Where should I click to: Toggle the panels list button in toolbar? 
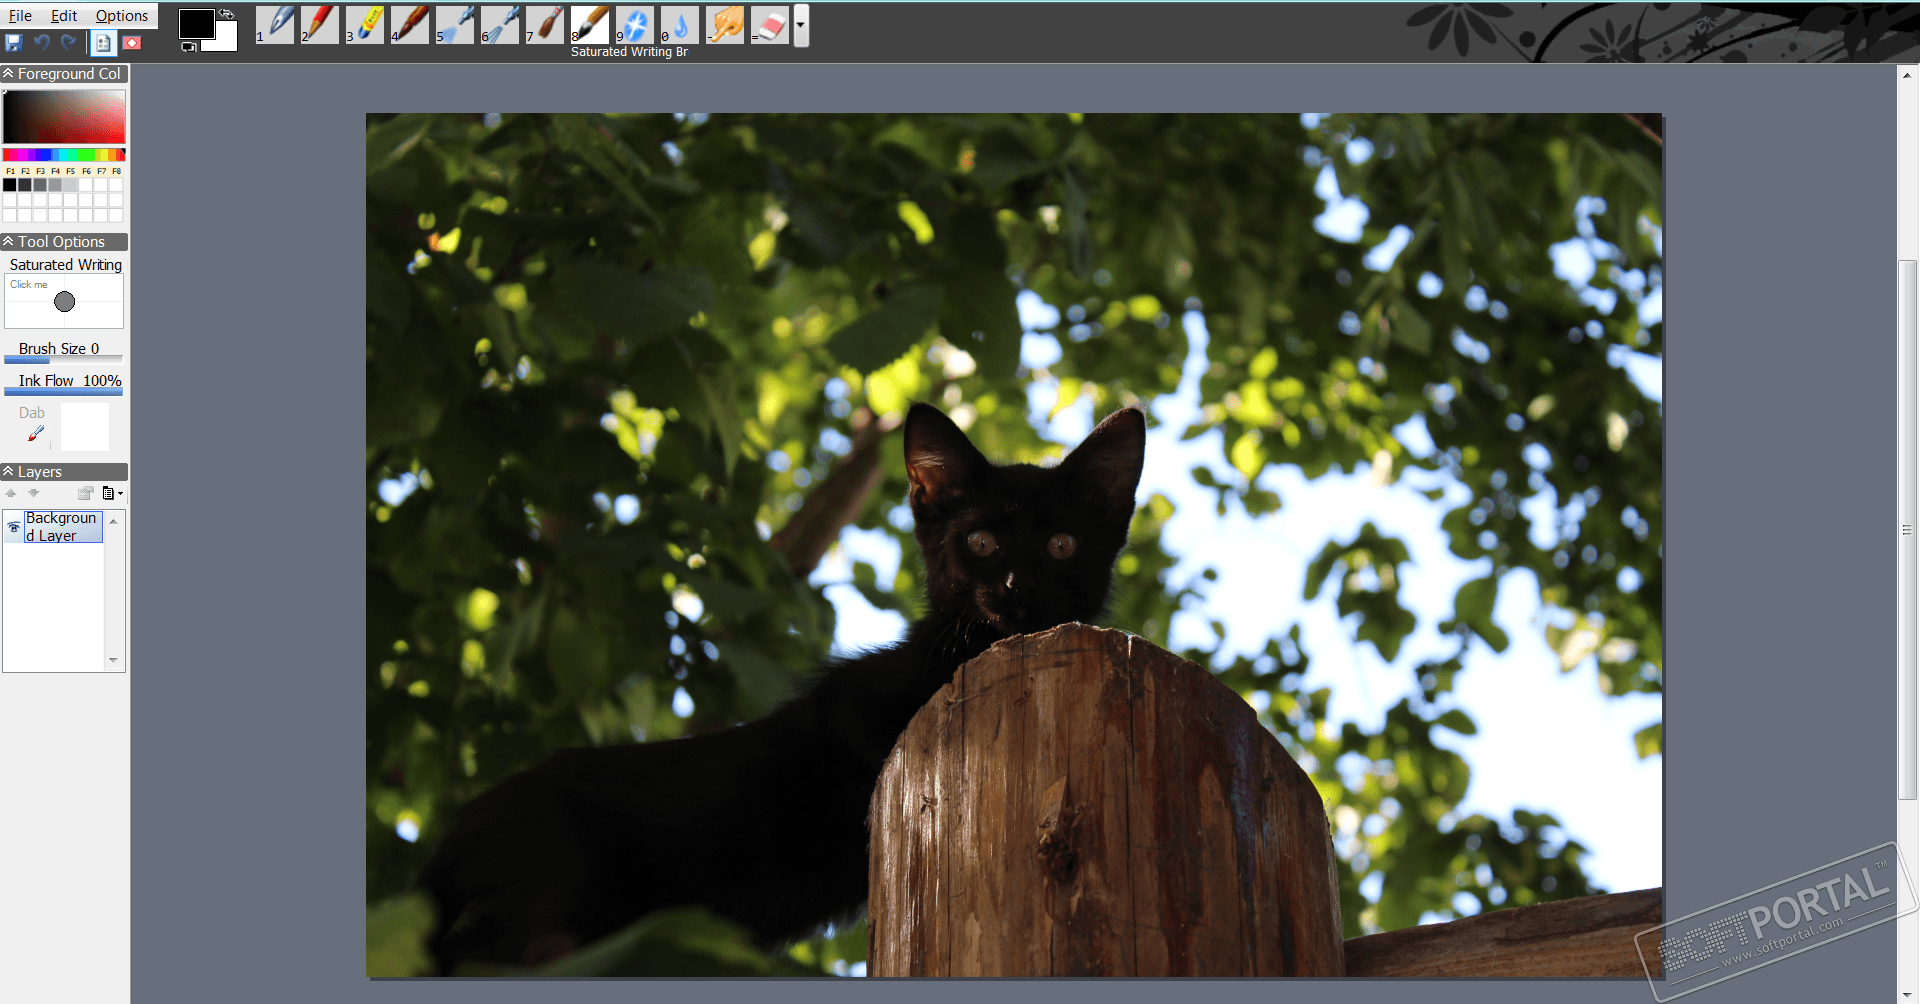[x=103, y=43]
